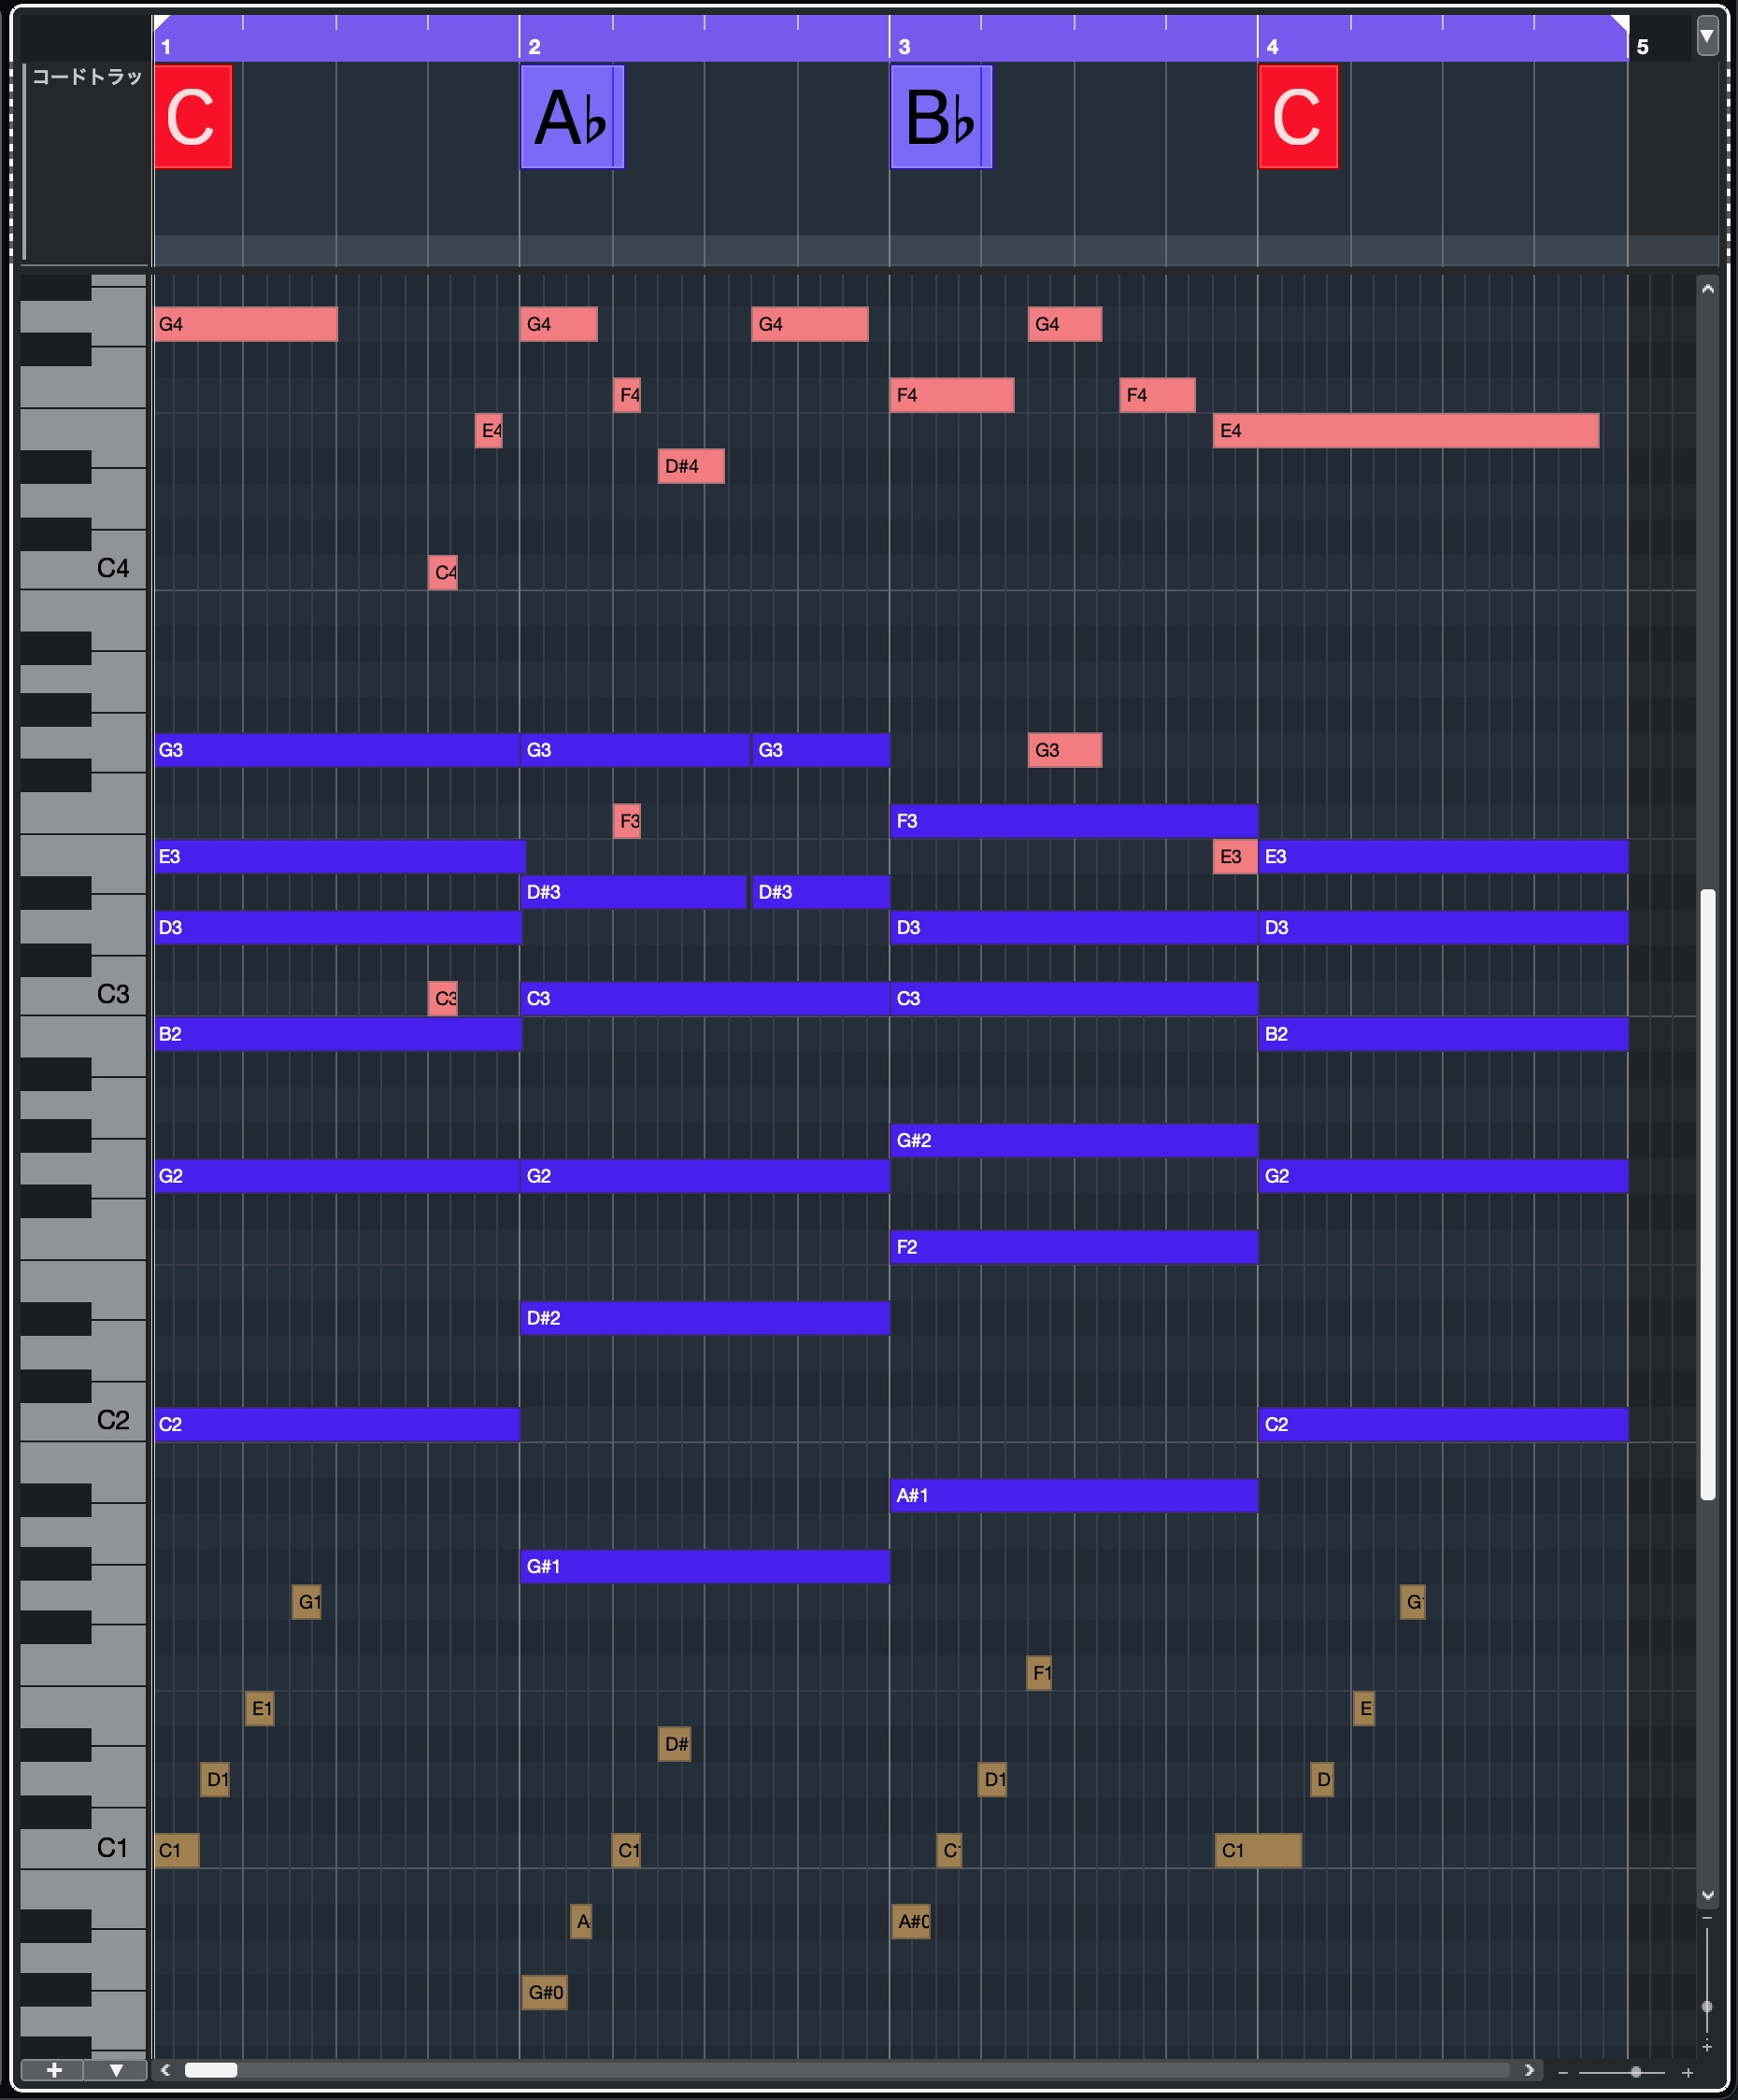1738x2100 pixels.
Task: Click the bar 2 ruler marker
Action: [534, 47]
